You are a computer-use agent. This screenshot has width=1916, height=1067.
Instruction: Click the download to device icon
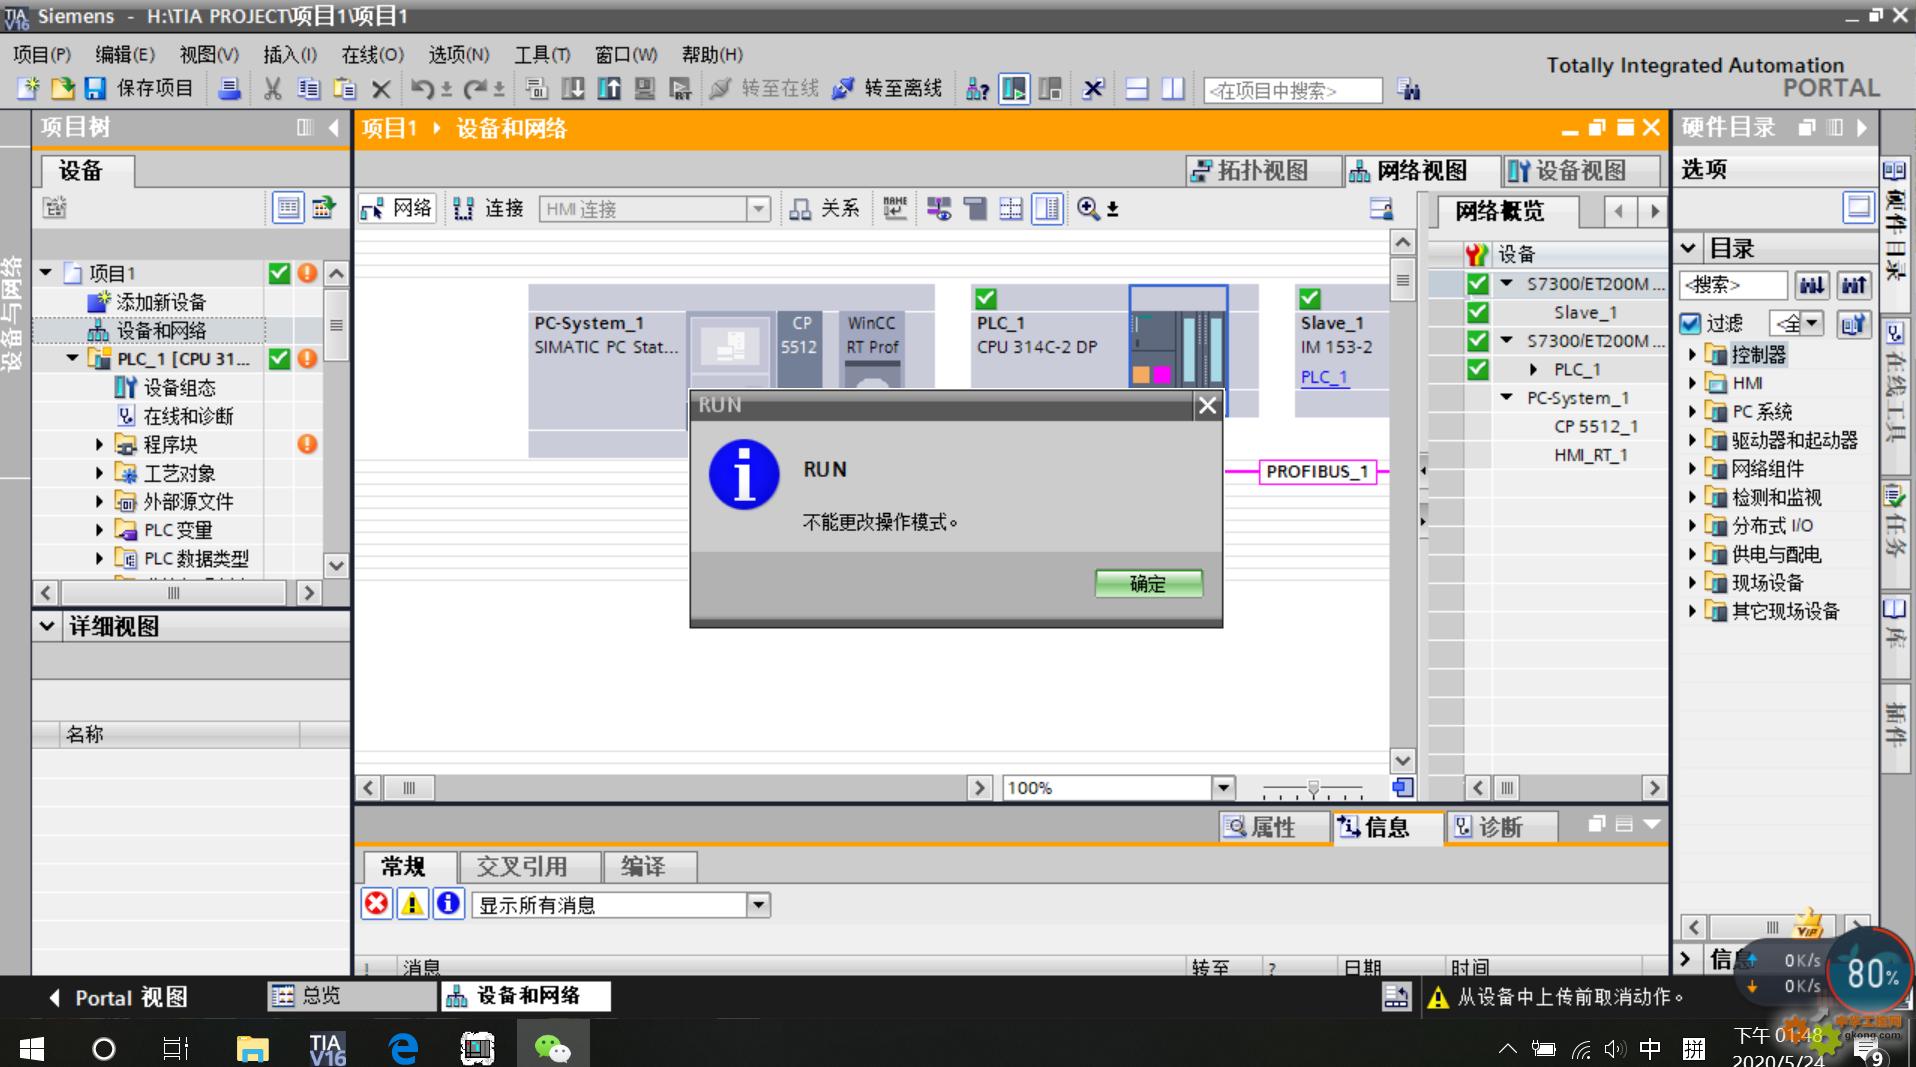(573, 89)
